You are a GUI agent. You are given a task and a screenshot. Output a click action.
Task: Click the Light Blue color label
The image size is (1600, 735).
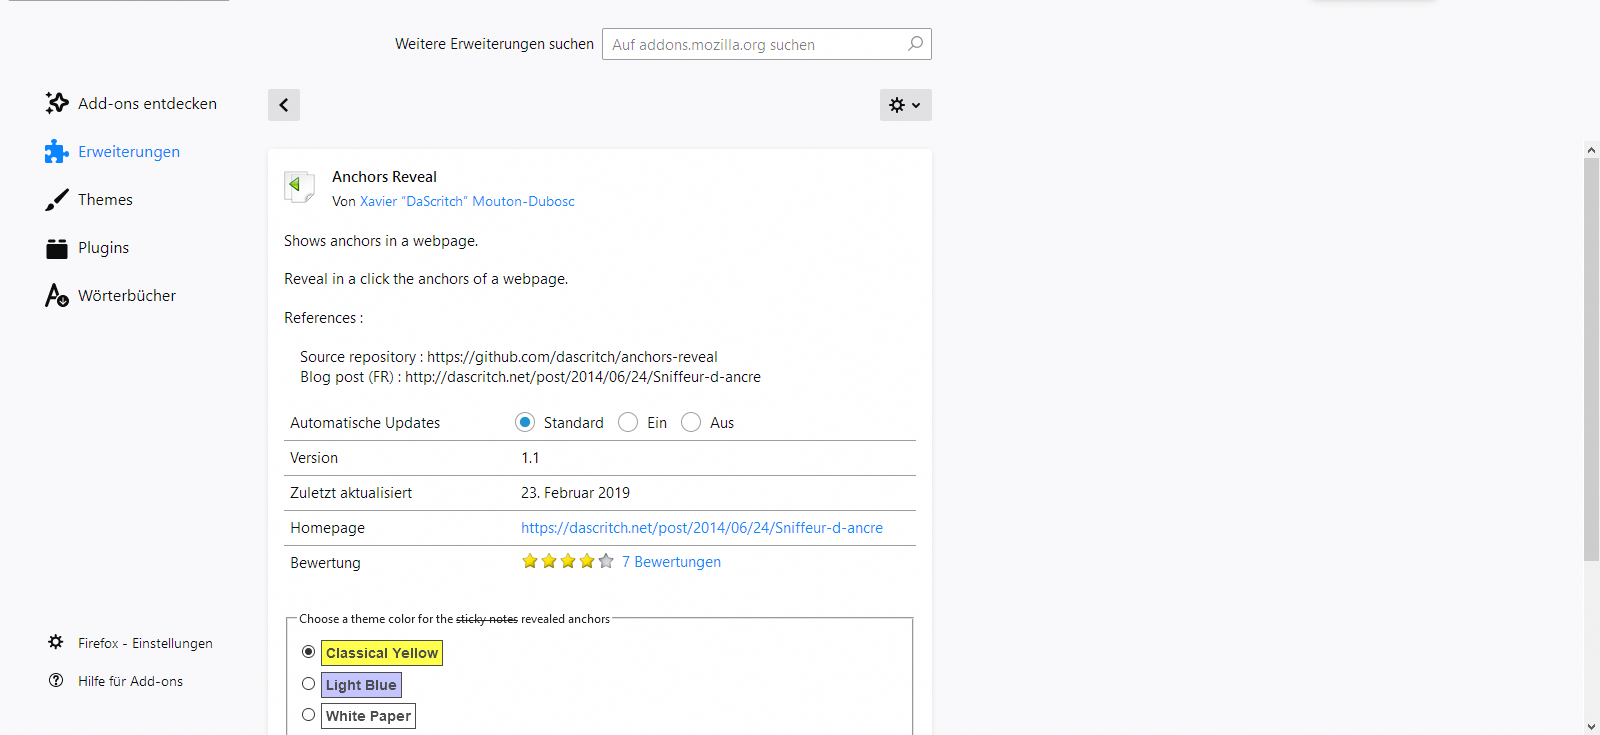click(361, 685)
